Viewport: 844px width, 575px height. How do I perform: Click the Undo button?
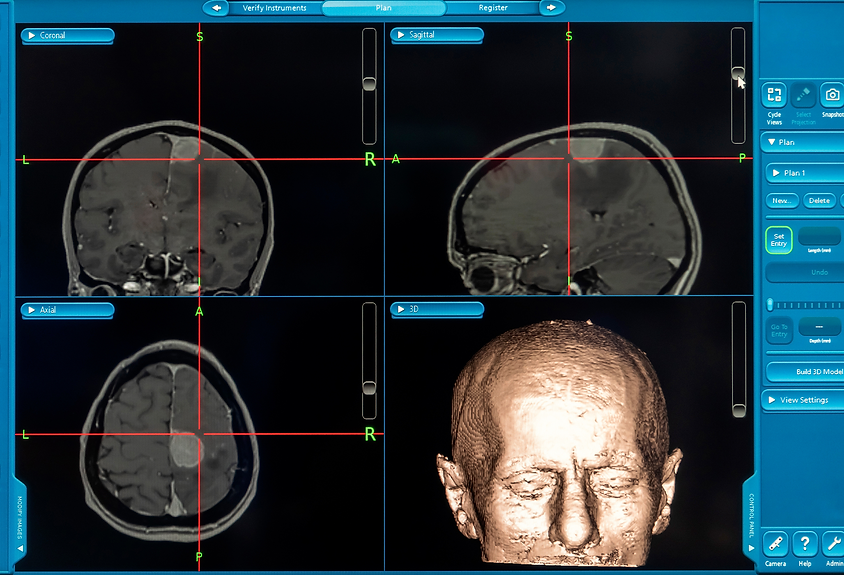pos(805,272)
